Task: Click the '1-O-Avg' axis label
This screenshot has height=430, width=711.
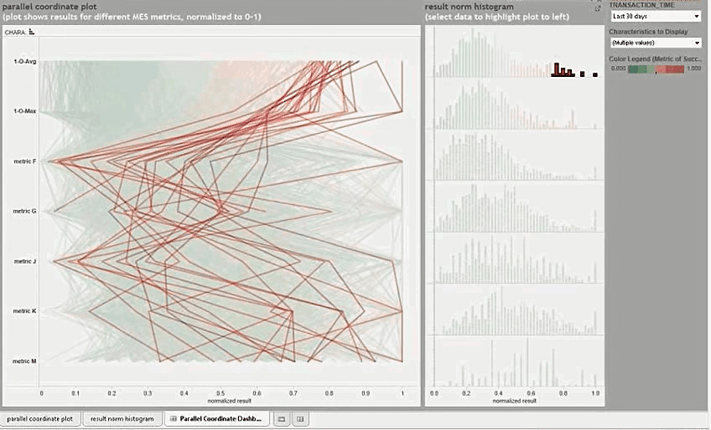Action: [25, 61]
